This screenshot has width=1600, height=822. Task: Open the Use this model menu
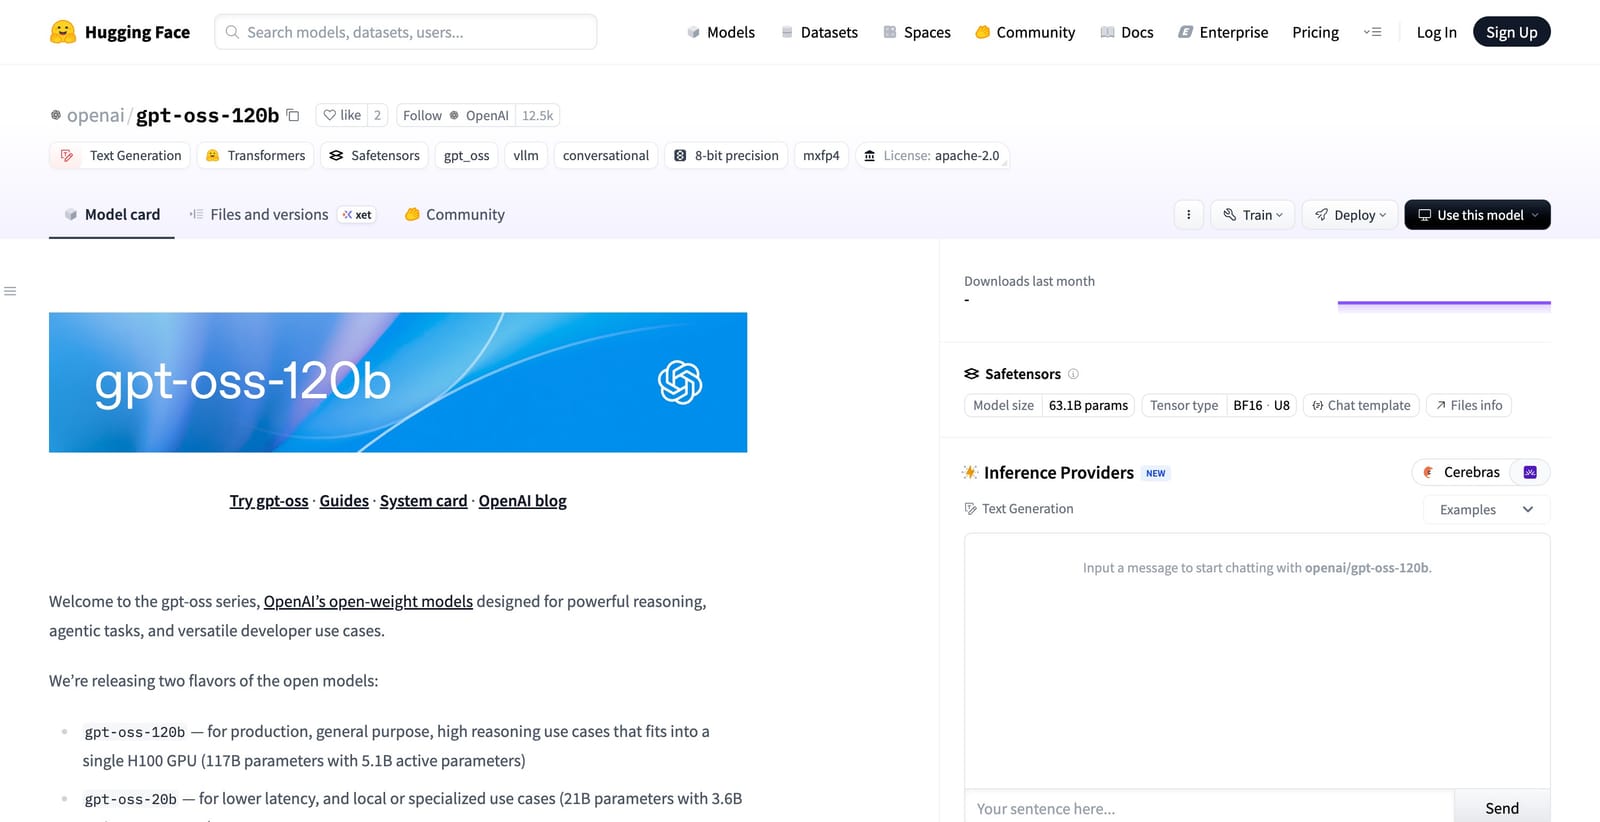pos(1477,215)
